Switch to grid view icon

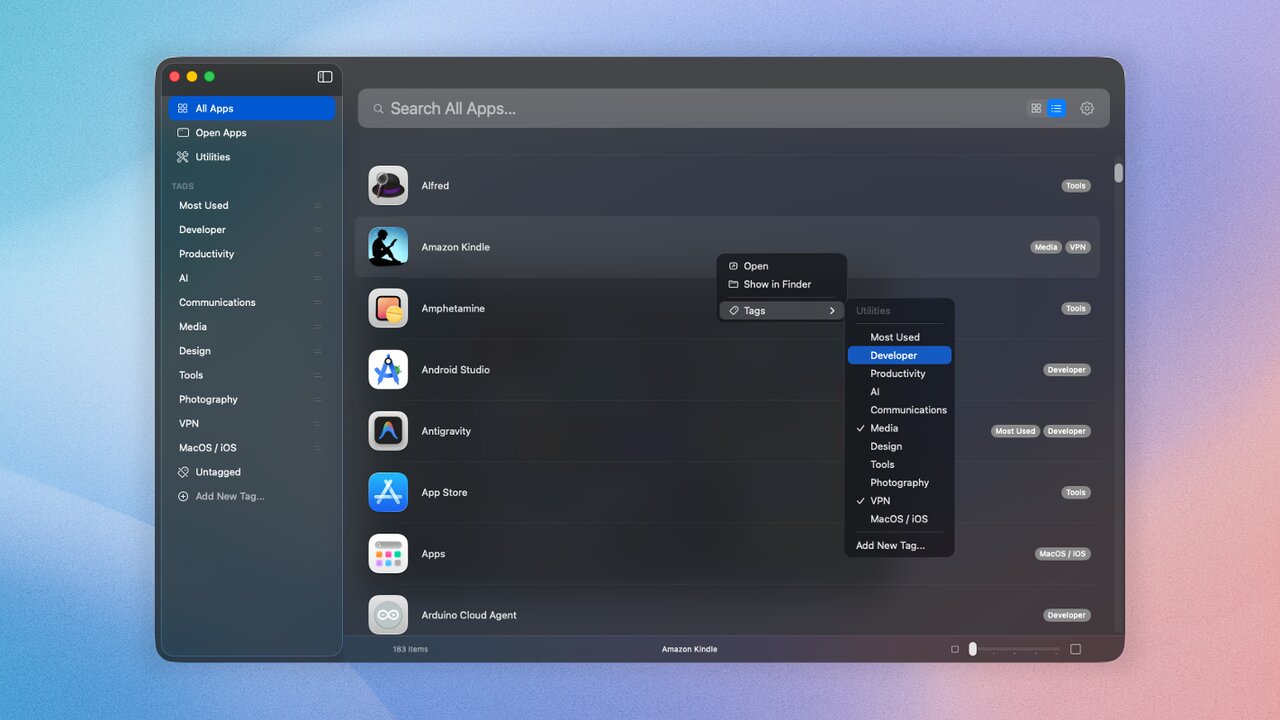pyautogui.click(x=1036, y=108)
